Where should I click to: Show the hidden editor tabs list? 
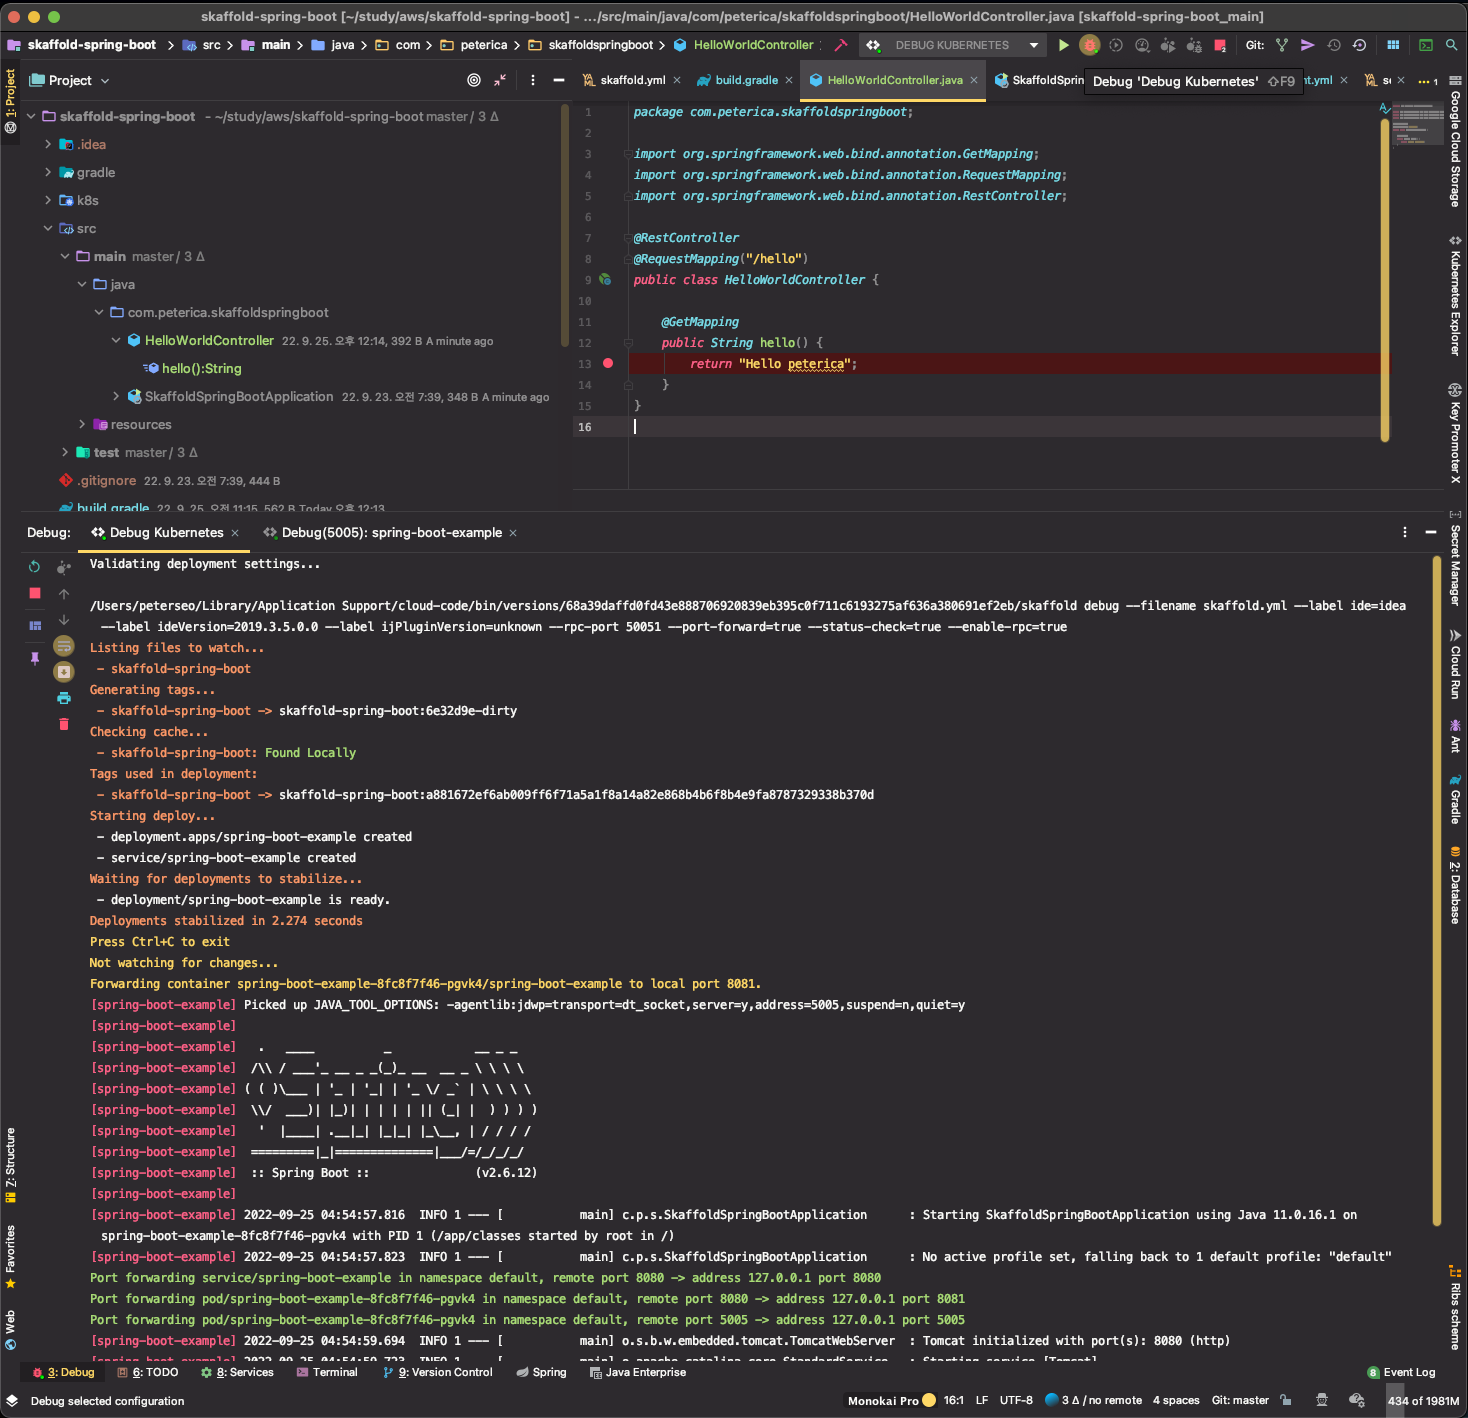coord(1427,81)
